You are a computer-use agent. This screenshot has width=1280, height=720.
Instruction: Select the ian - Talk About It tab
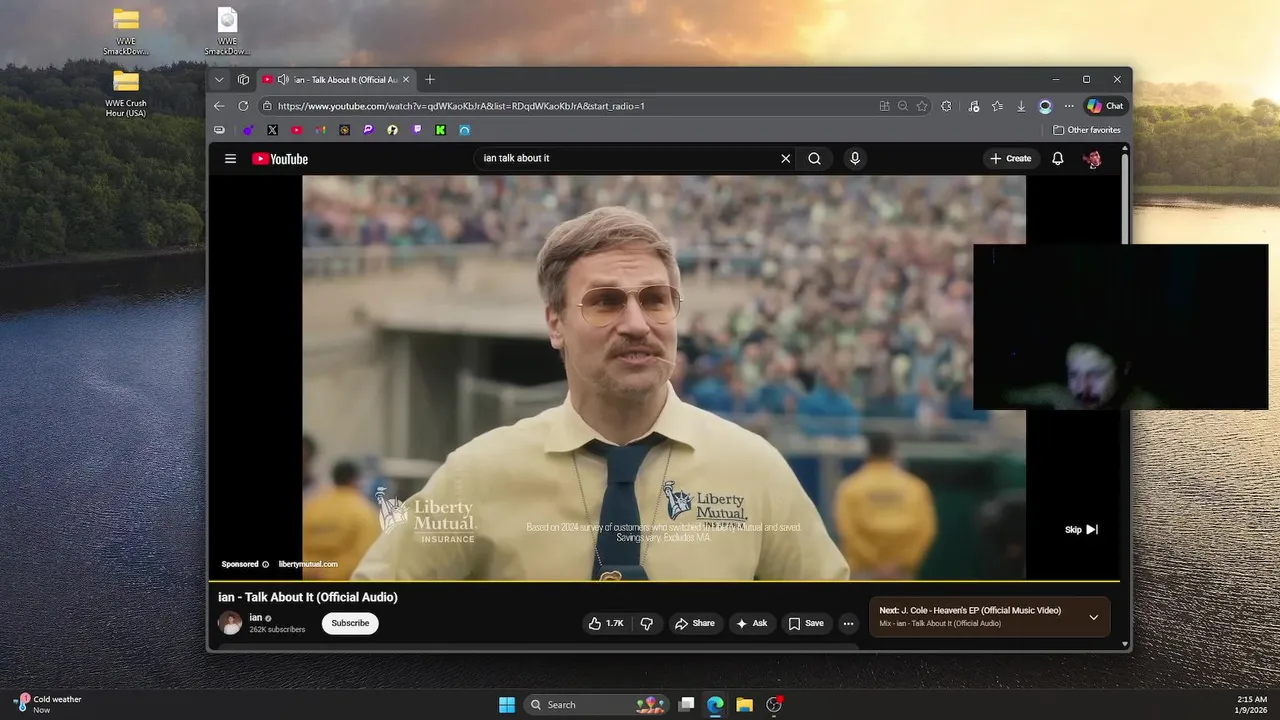[x=336, y=80]
